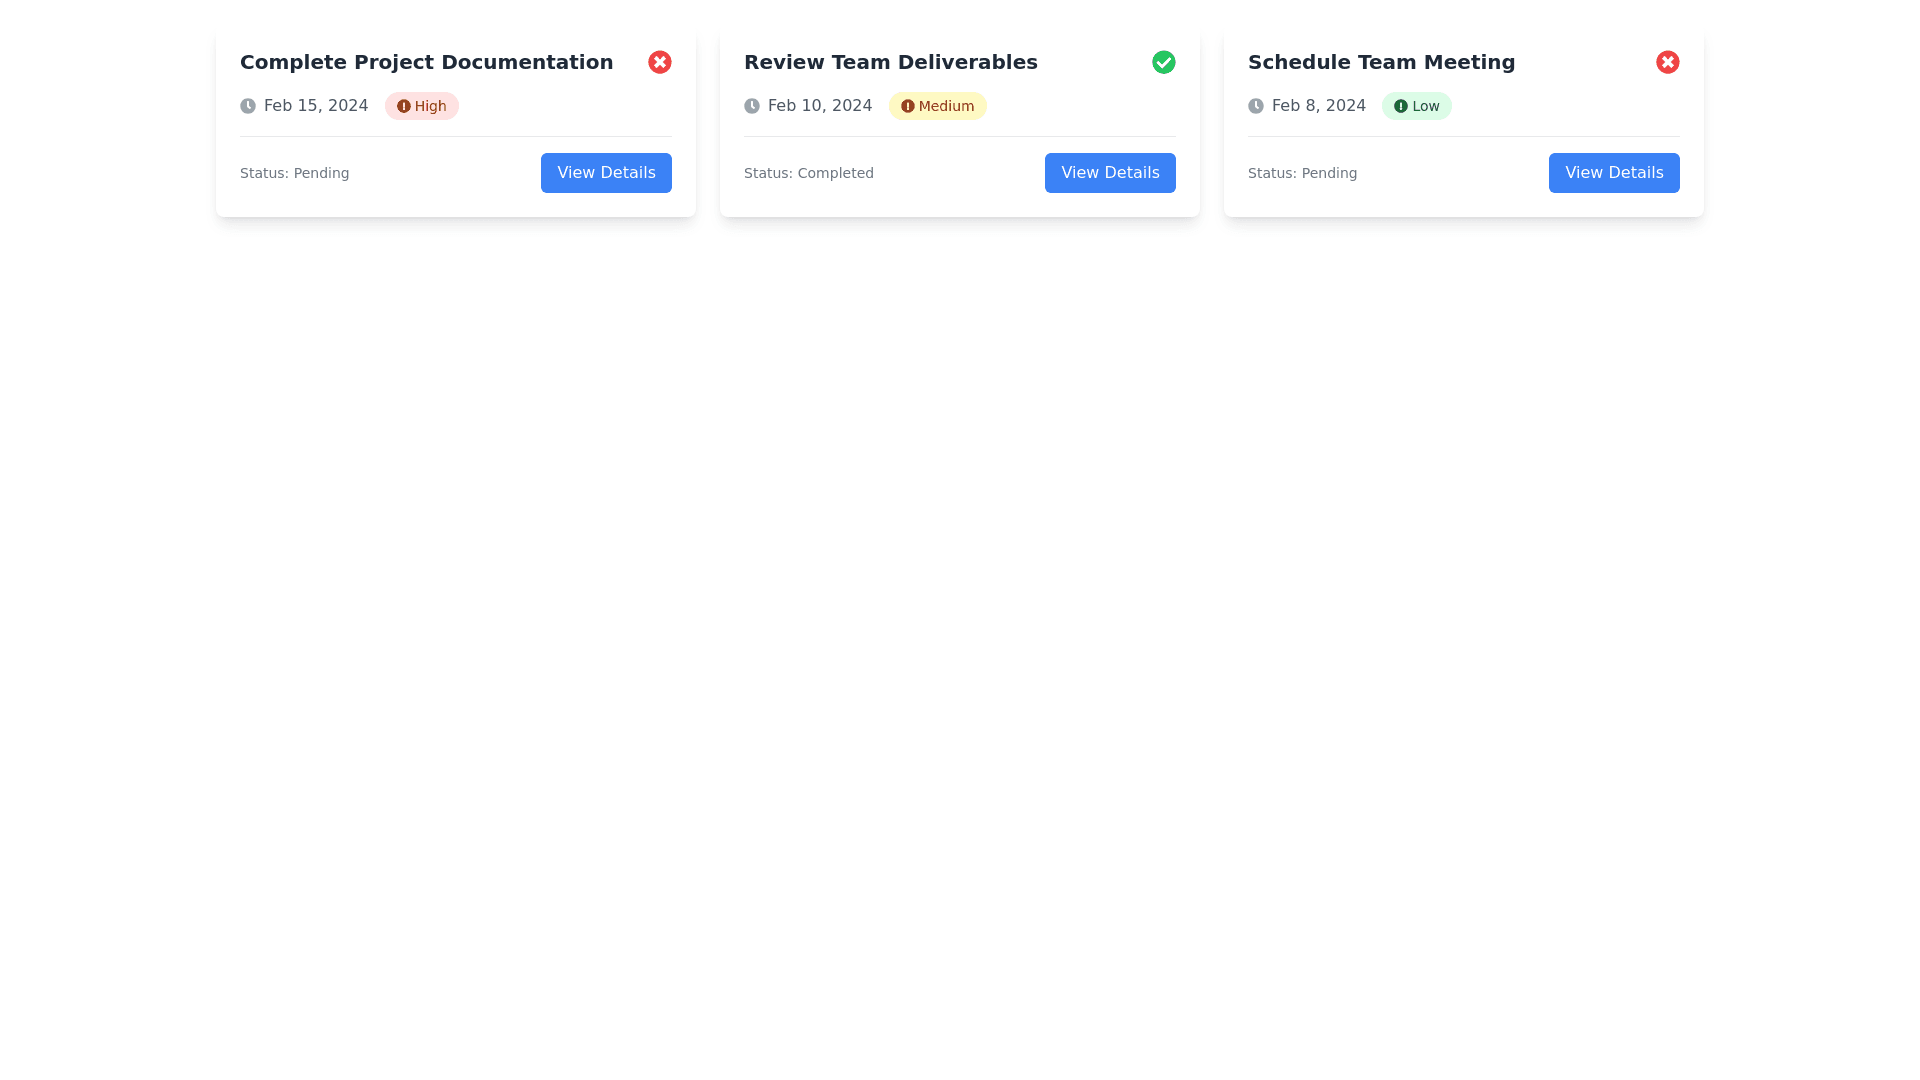This screenshot has width=1920, height=1080.
Task: Click clock icon beside Feb 15, 2024
Action: tap(248, 106)
